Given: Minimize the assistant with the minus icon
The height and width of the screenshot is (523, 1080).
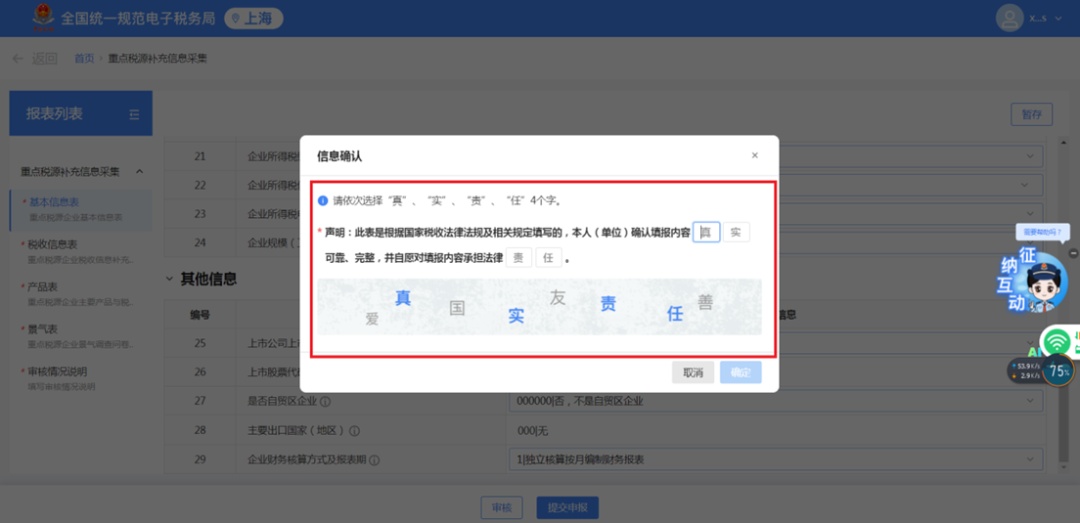Looking at the screenshot, I should pyautogui.click(x=1072, y=253).
